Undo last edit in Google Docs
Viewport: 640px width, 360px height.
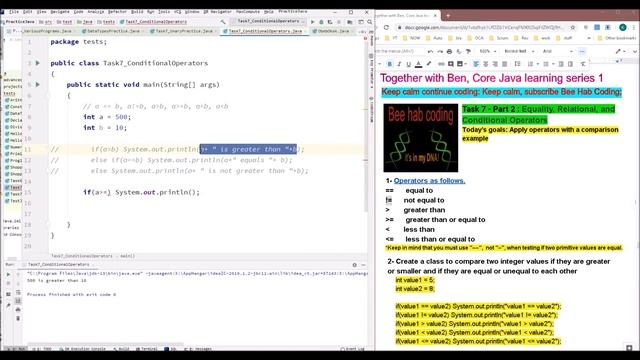pyautogui.click(x=430, y=51)
